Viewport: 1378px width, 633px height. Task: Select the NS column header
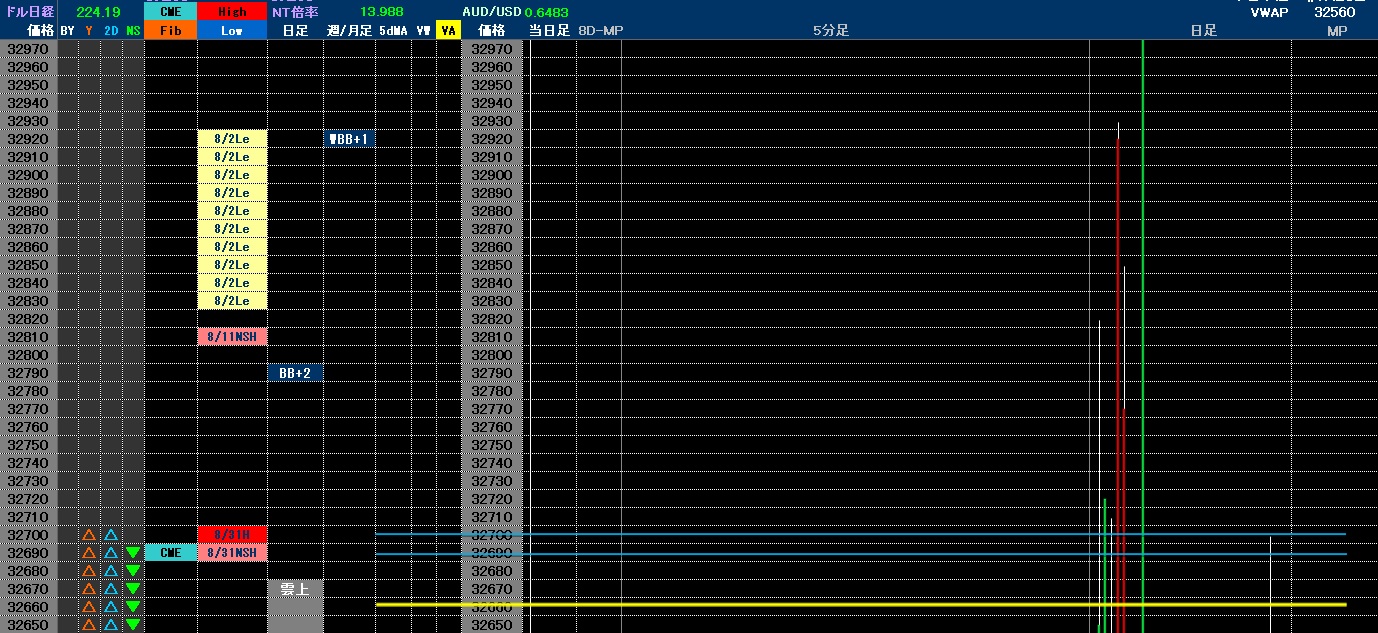pyautogui.click(x=133, y=31)
